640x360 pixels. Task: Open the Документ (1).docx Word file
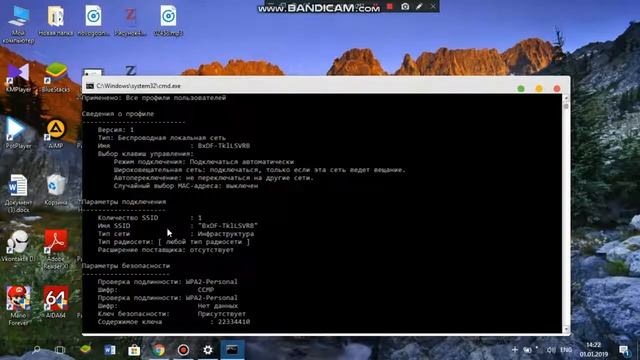click(x=18, y=193)
